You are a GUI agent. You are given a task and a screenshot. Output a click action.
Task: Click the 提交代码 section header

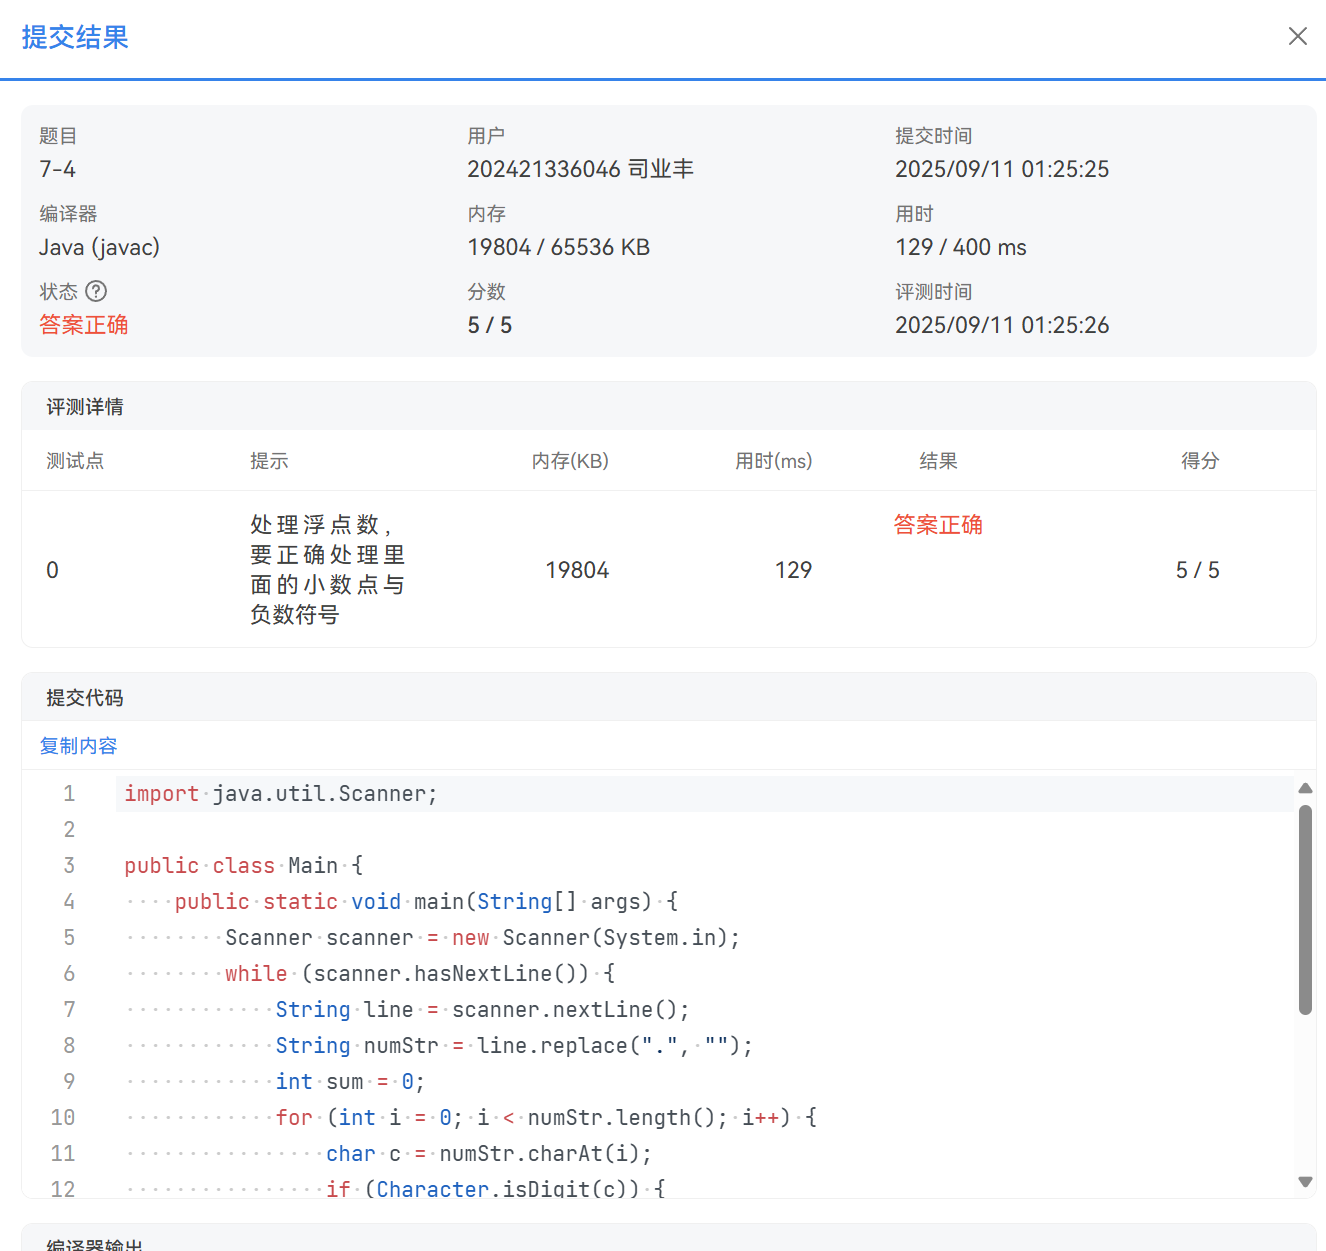pos(83,697)
